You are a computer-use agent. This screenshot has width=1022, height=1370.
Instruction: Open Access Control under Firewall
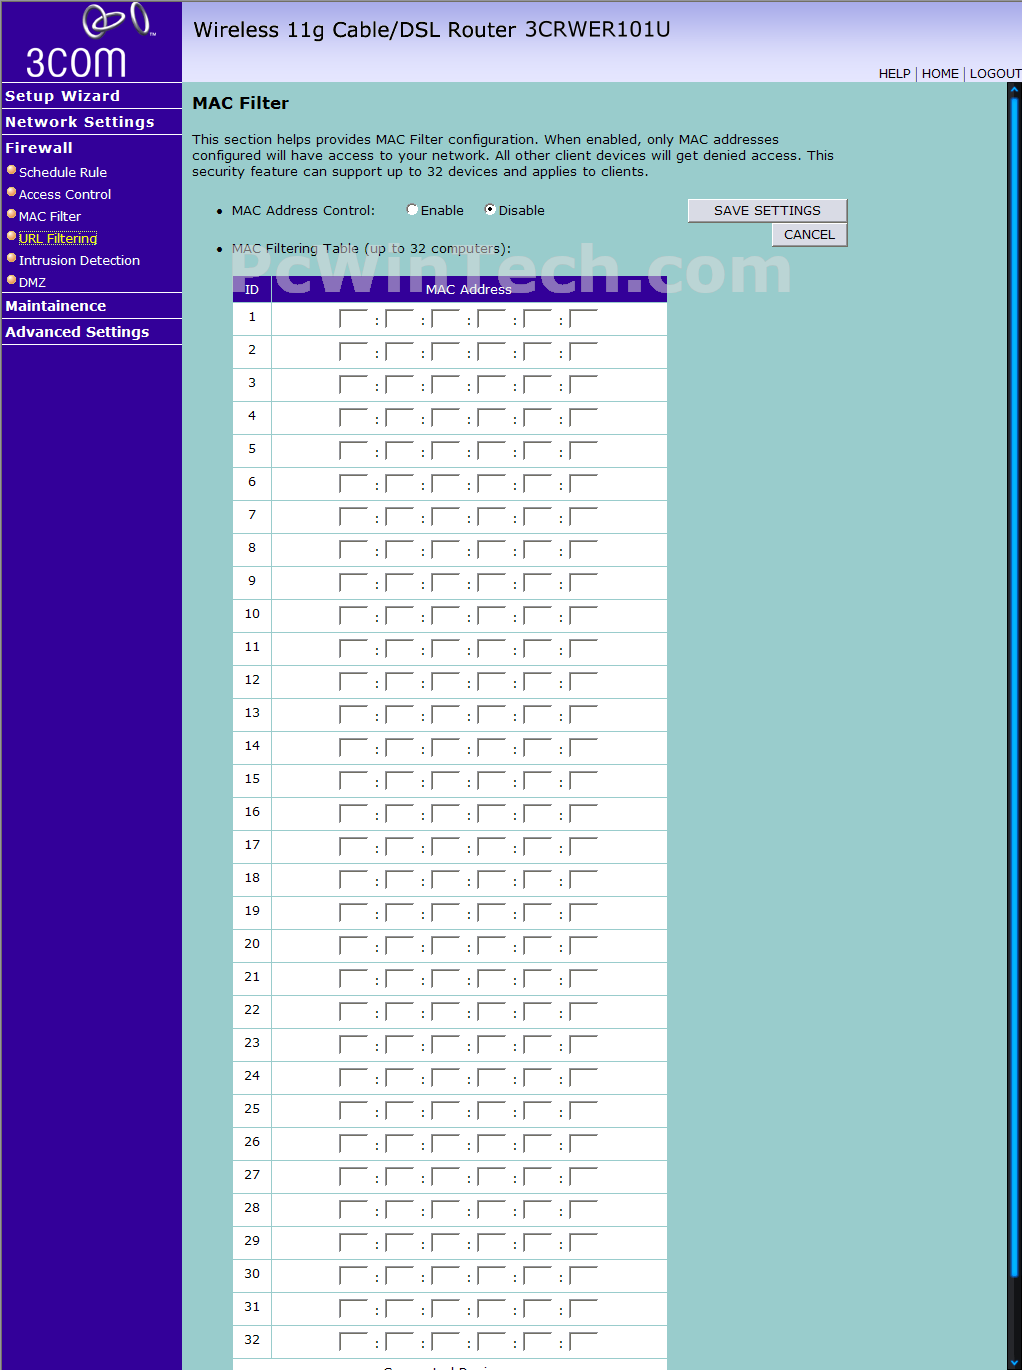64,194
